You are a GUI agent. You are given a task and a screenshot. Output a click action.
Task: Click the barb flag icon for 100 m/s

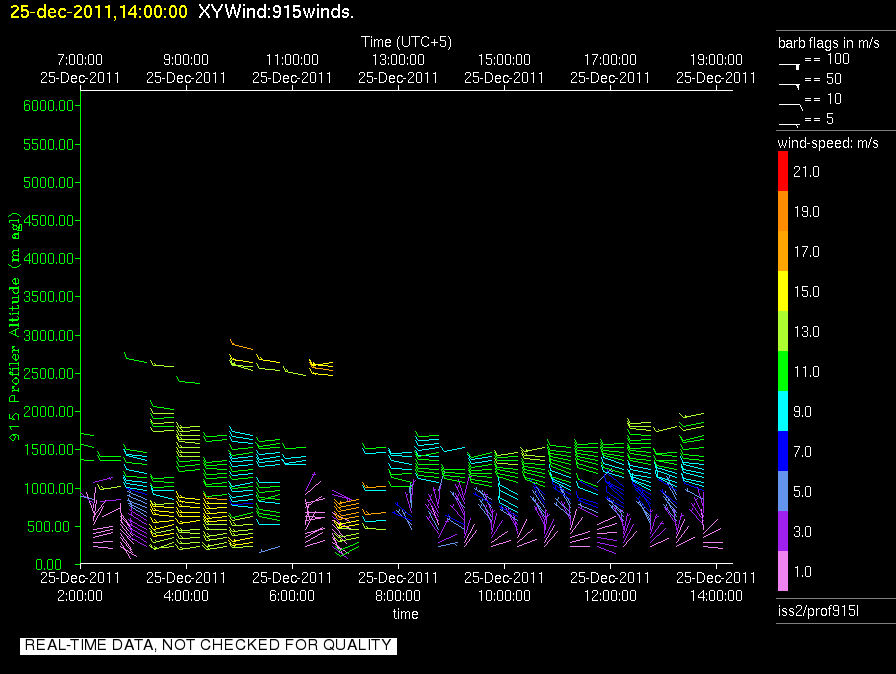click(789, 65)
